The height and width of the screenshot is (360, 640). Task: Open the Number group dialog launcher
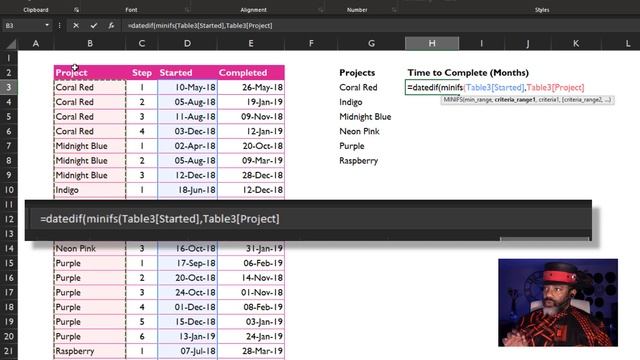pos(394,10)
